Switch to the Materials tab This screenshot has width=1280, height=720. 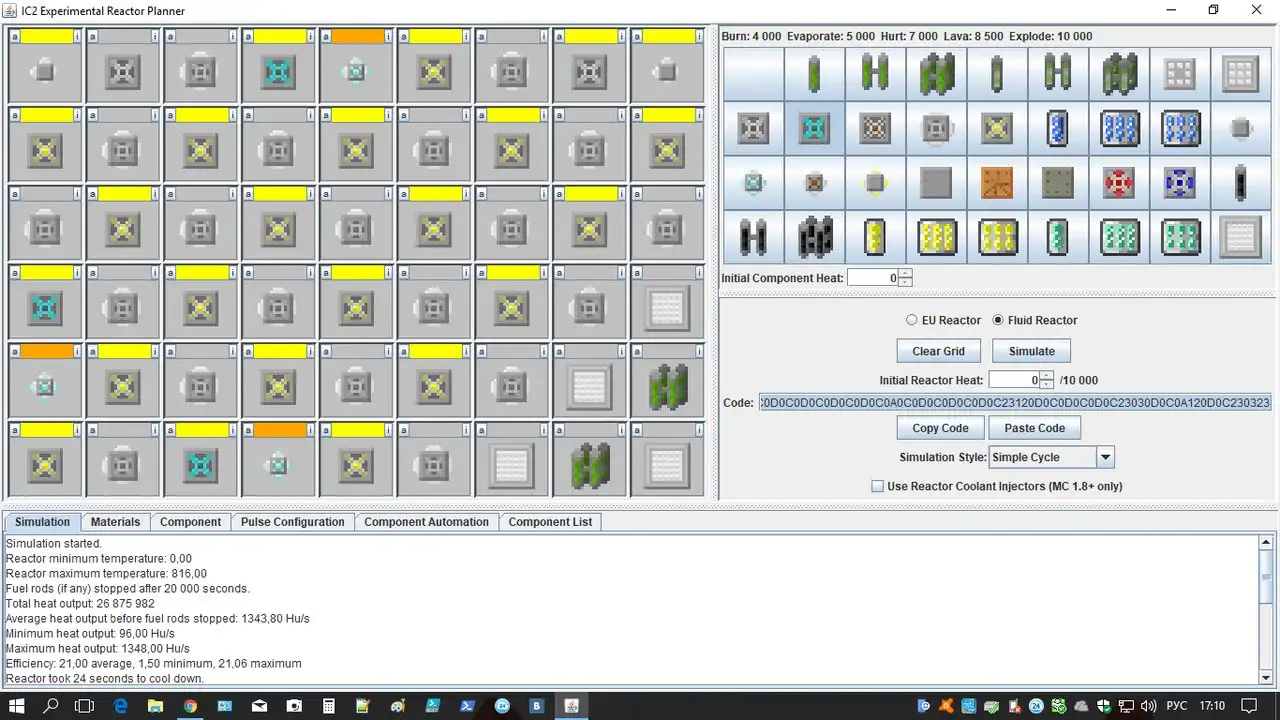click(x=115, y=522)
